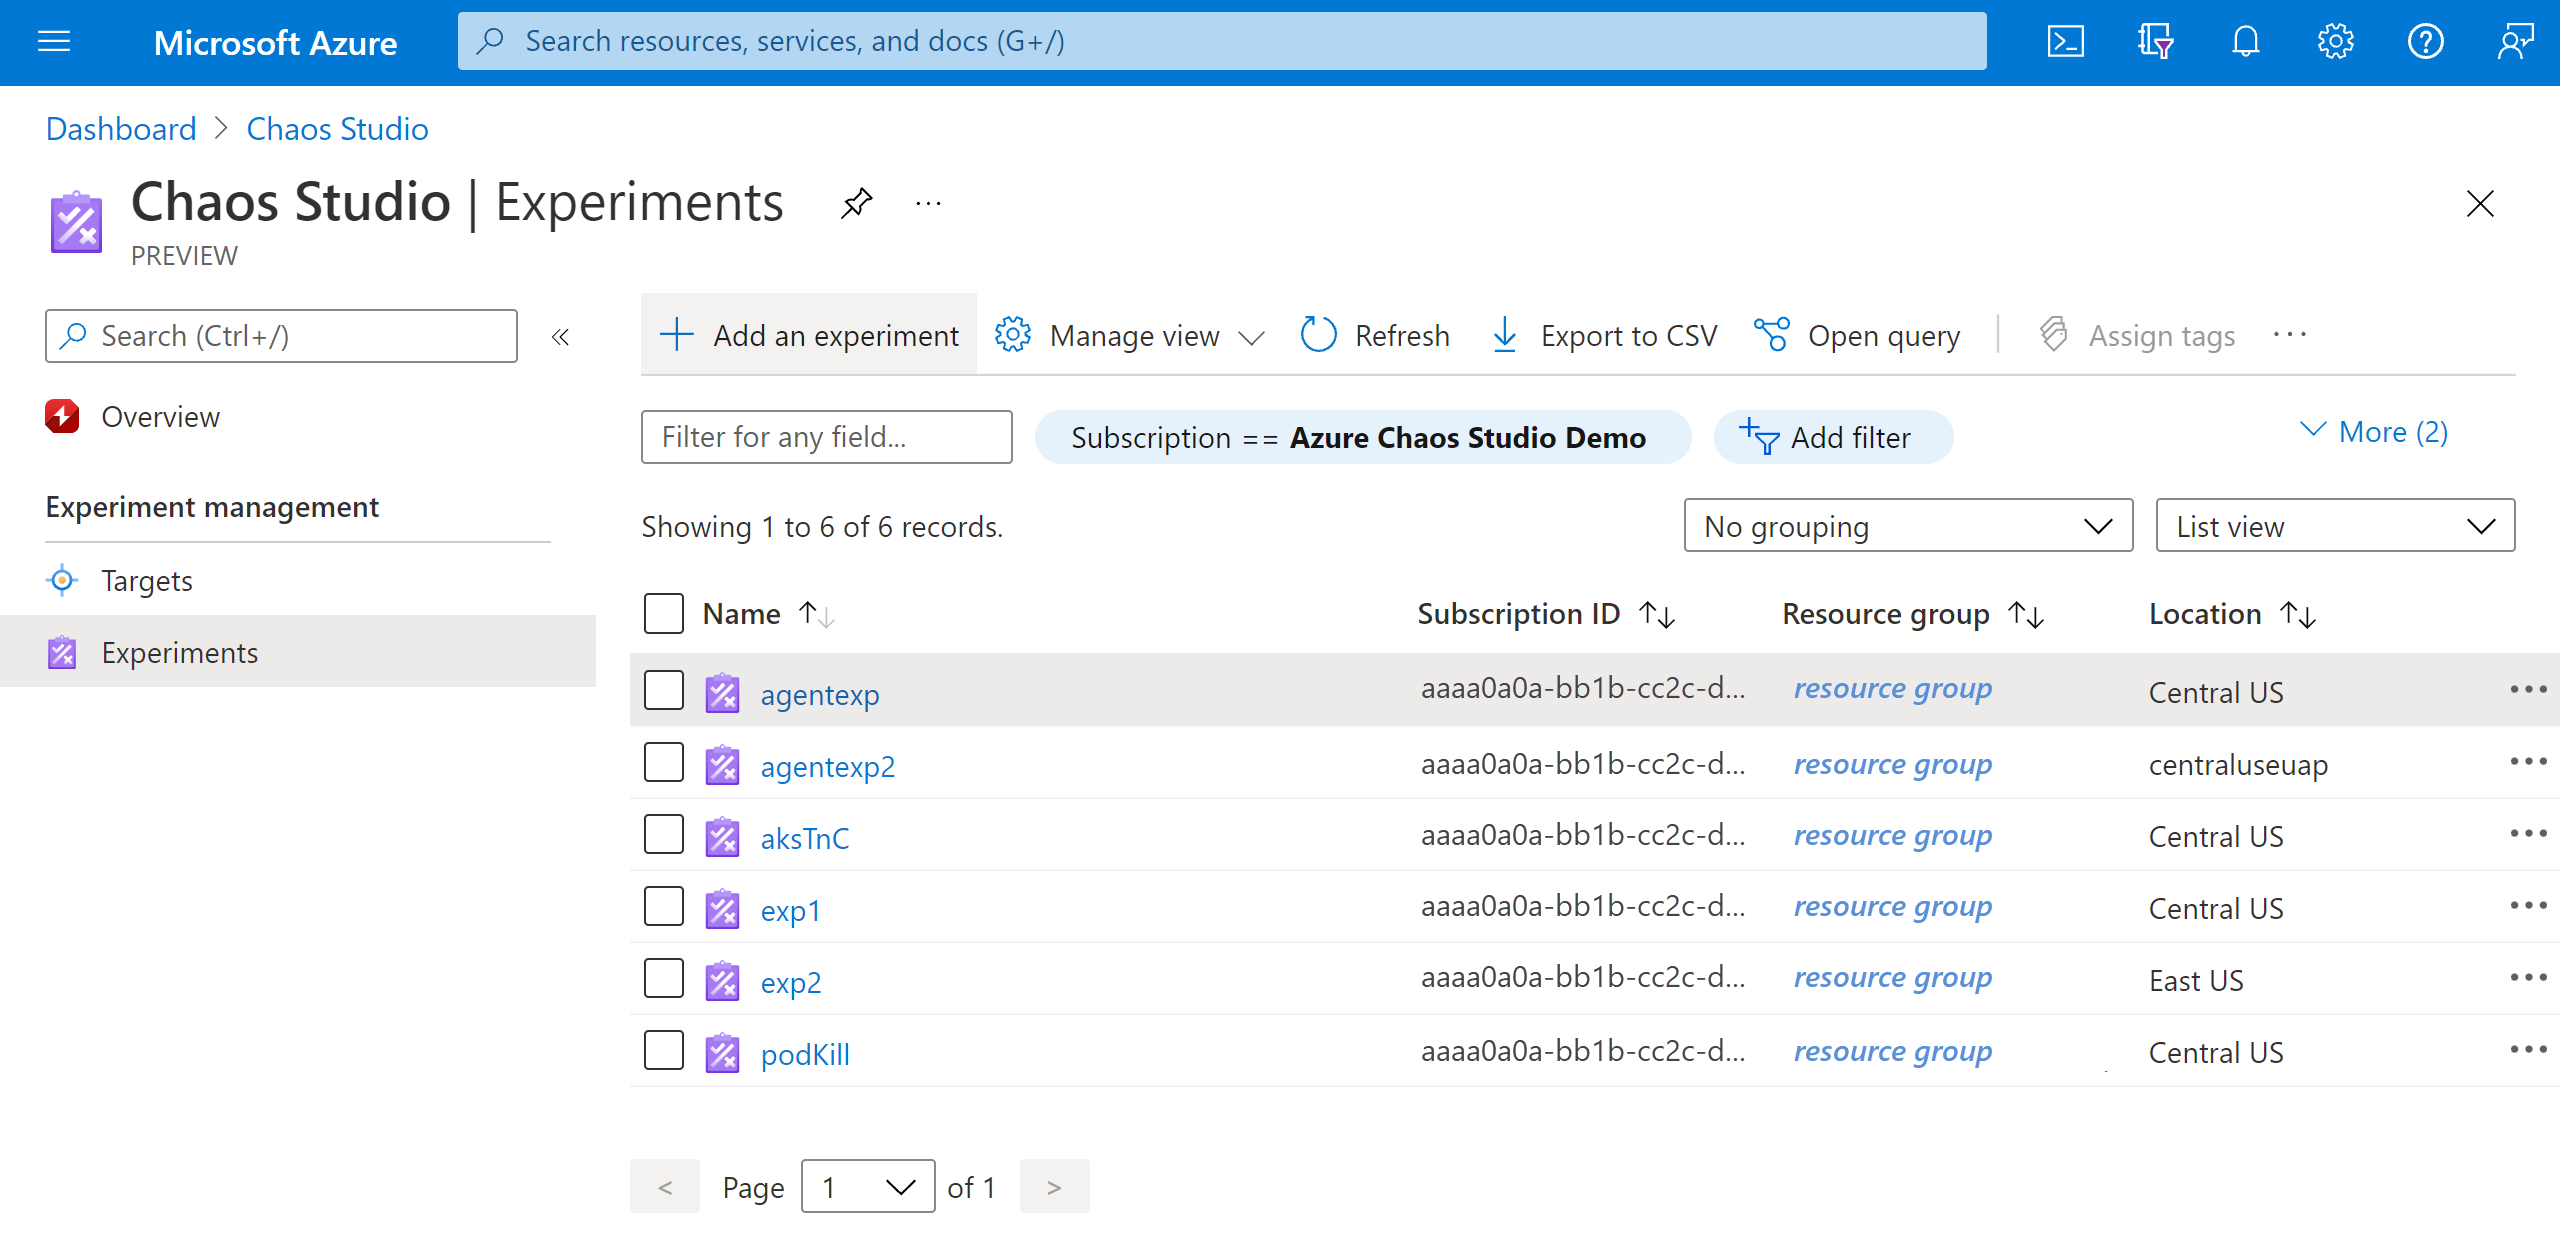Open the Targets management page
Image resolution: width=2560 pixels, height=1251 pixels.
click(x=145, y=580)
